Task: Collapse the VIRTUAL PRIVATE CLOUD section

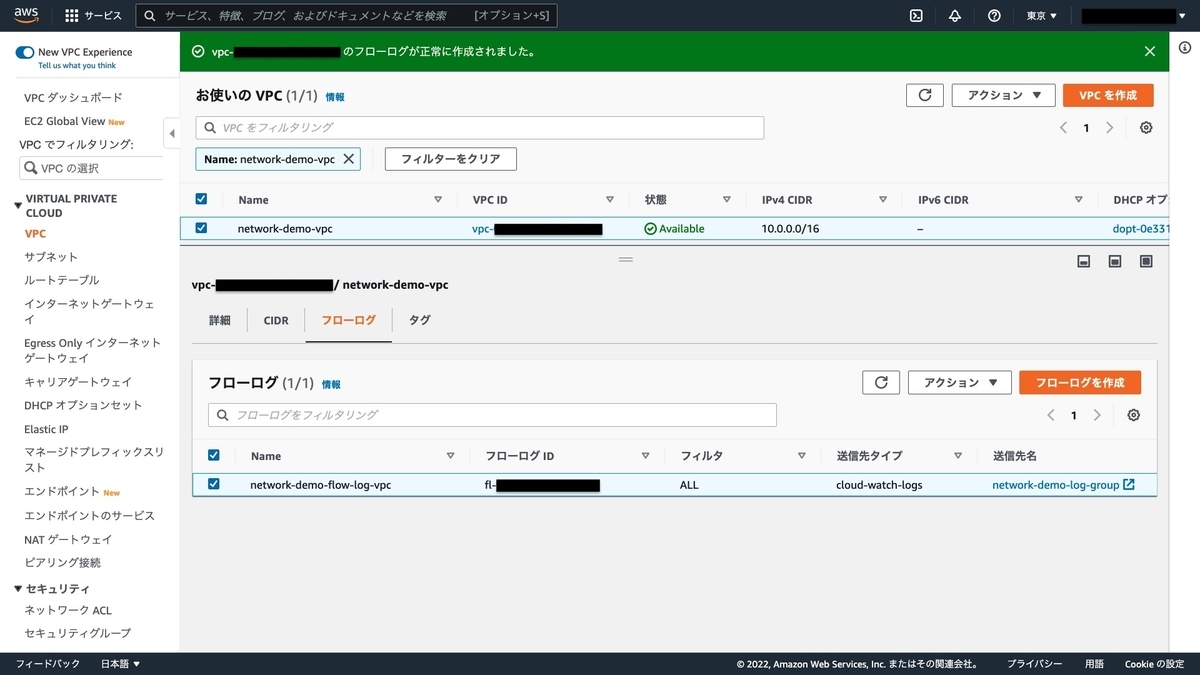Action: point(18,205)
